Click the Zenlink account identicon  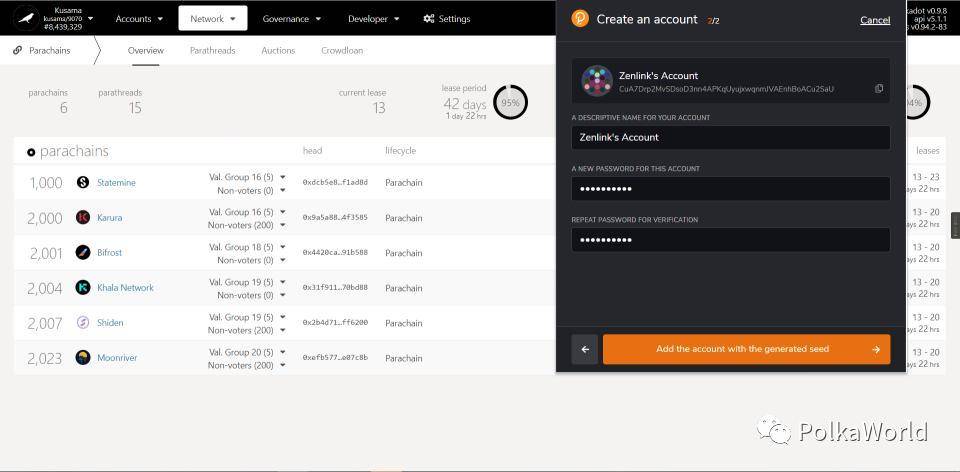point(597,81)
